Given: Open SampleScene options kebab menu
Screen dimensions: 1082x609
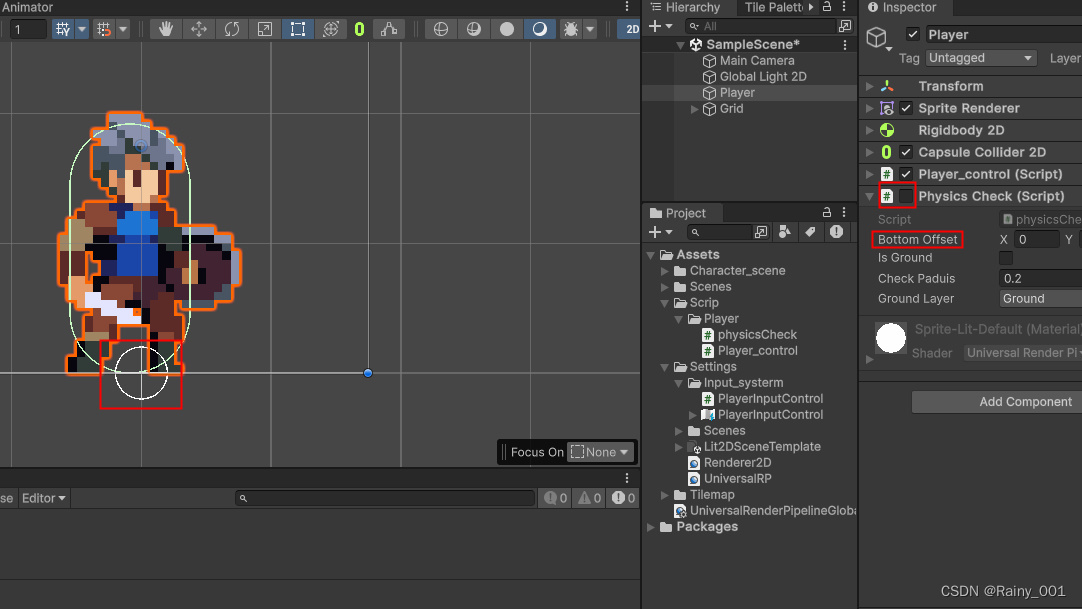Looking at the screenshot, I should (x=845, y=45).
